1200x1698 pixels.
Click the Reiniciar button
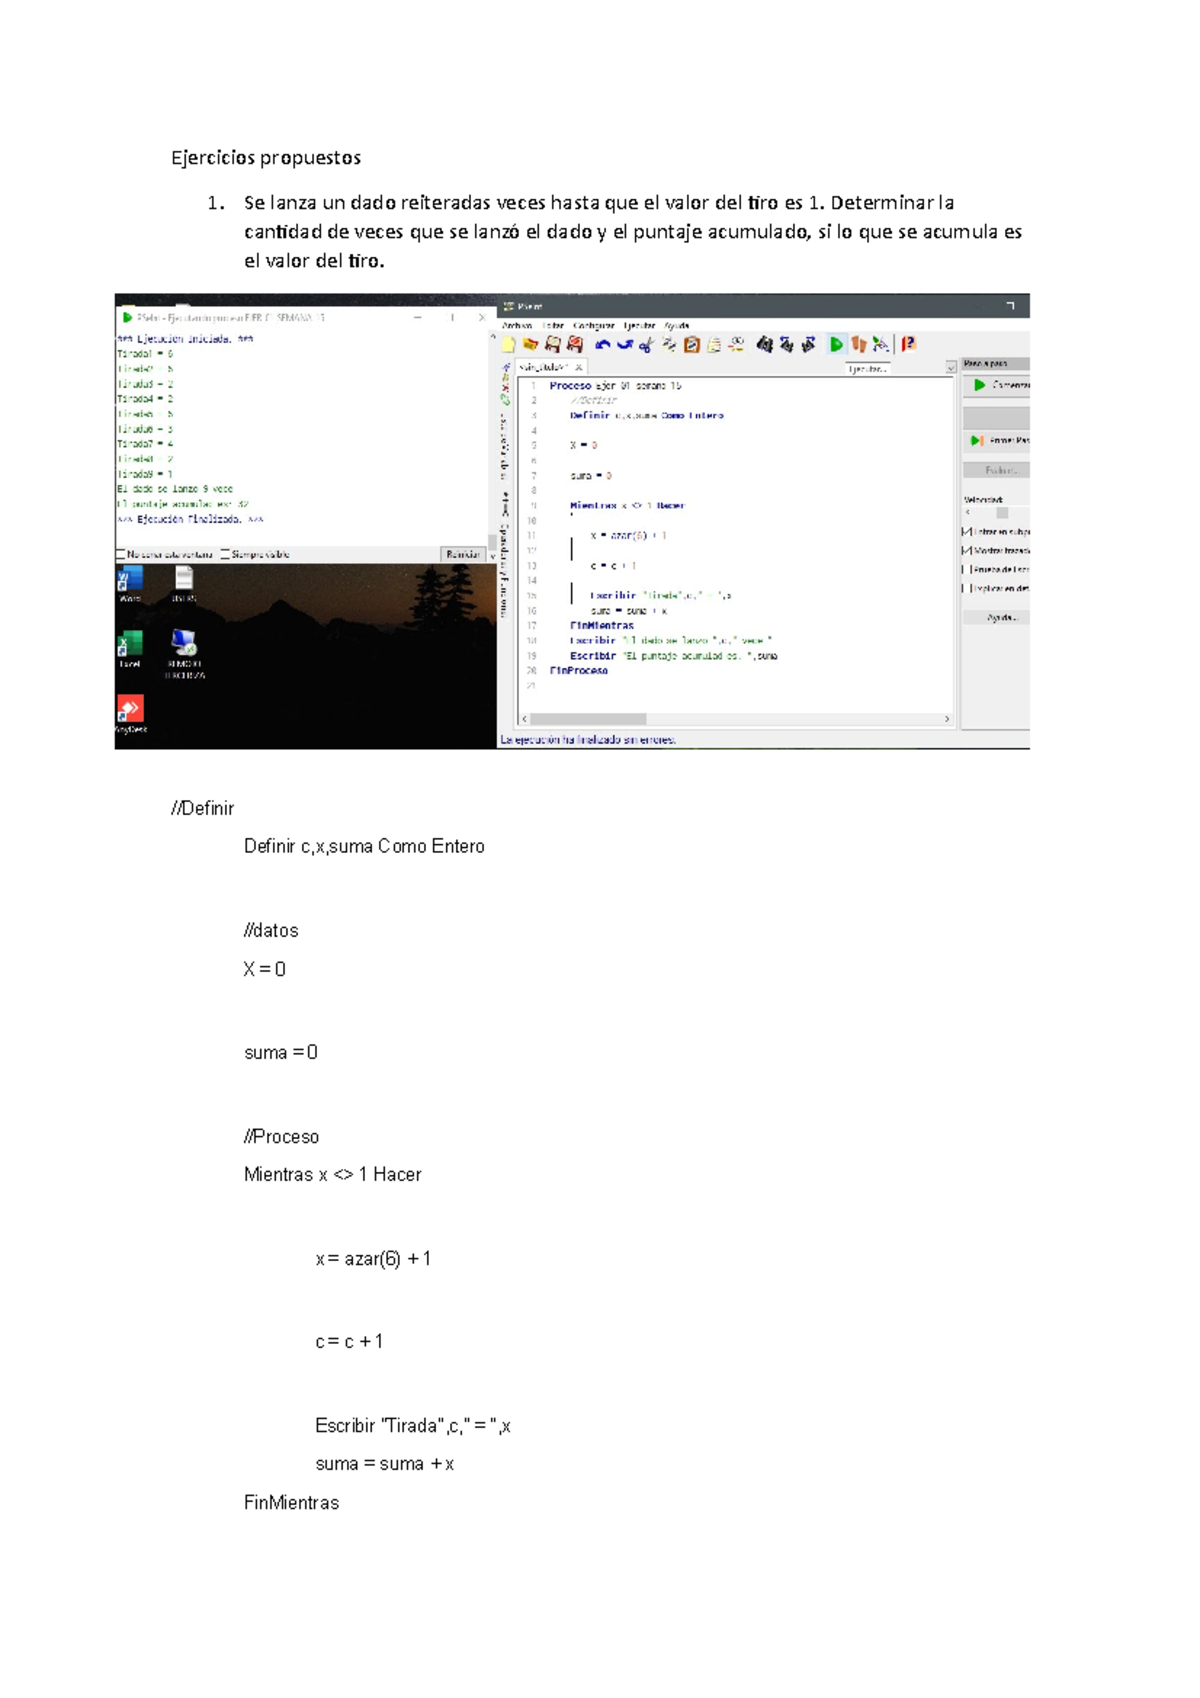tap(462, 554)
